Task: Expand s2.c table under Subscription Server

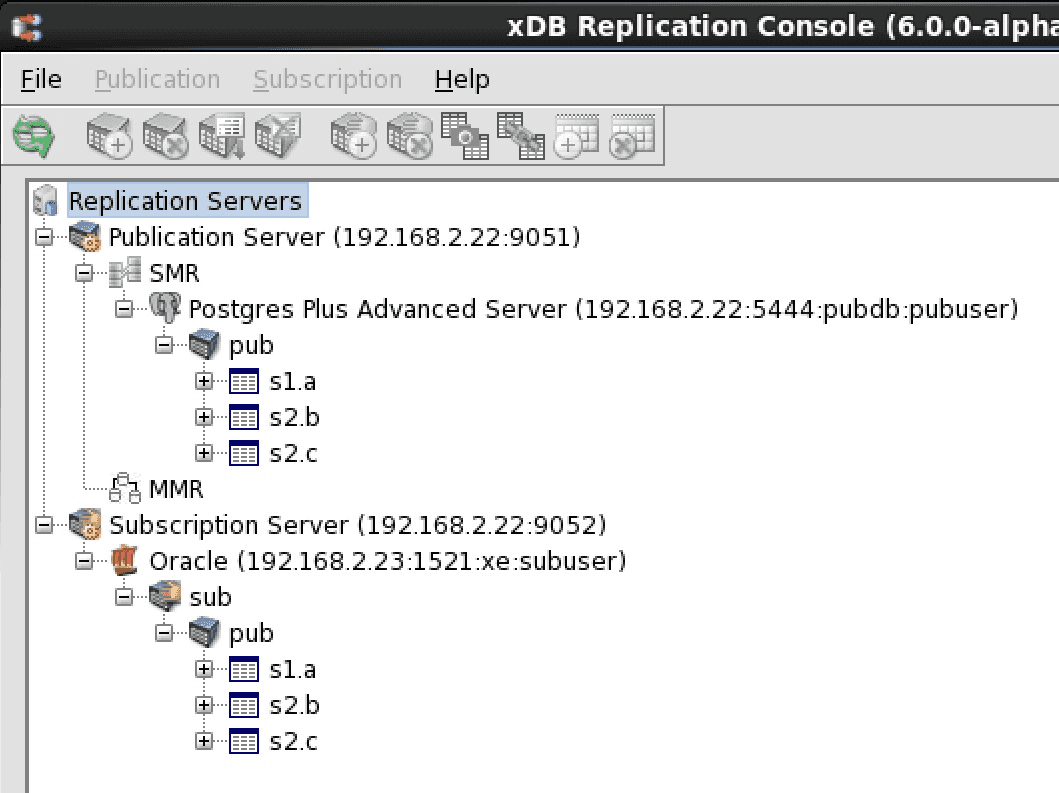Action: point(204,742)
